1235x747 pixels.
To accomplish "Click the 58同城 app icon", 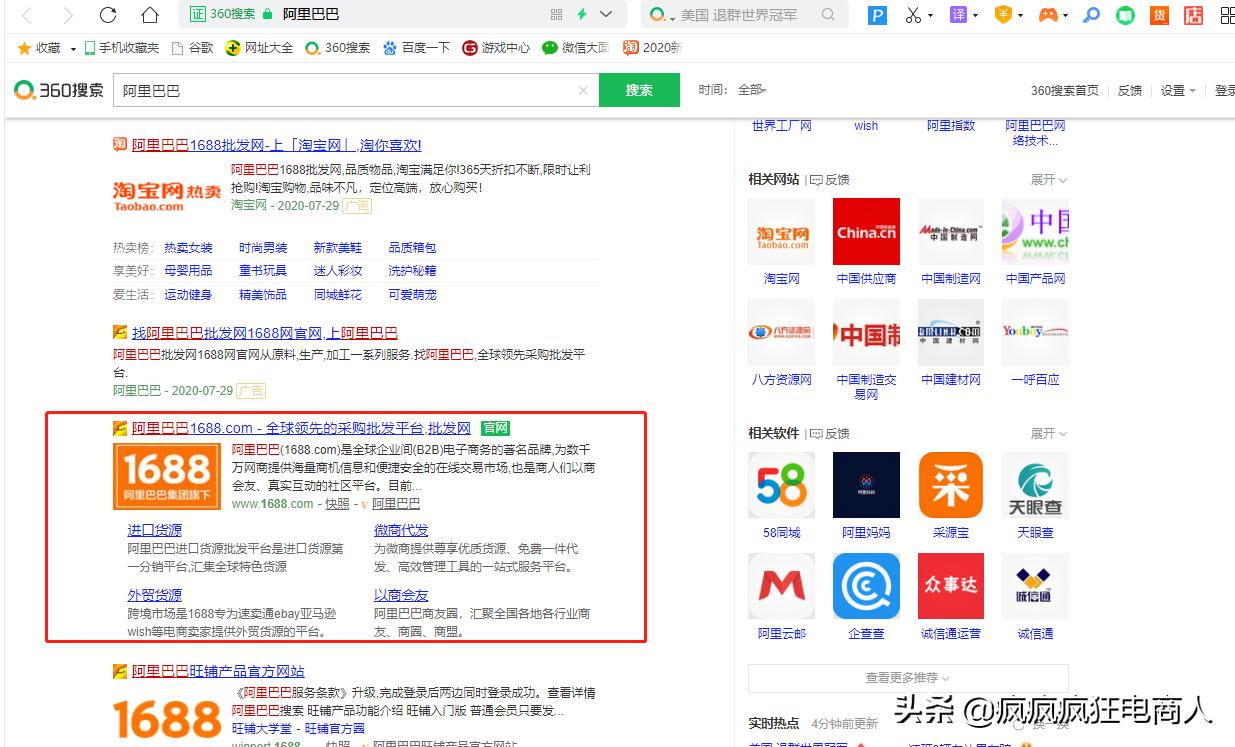I will pyautogui.click(x=781, y=485).
